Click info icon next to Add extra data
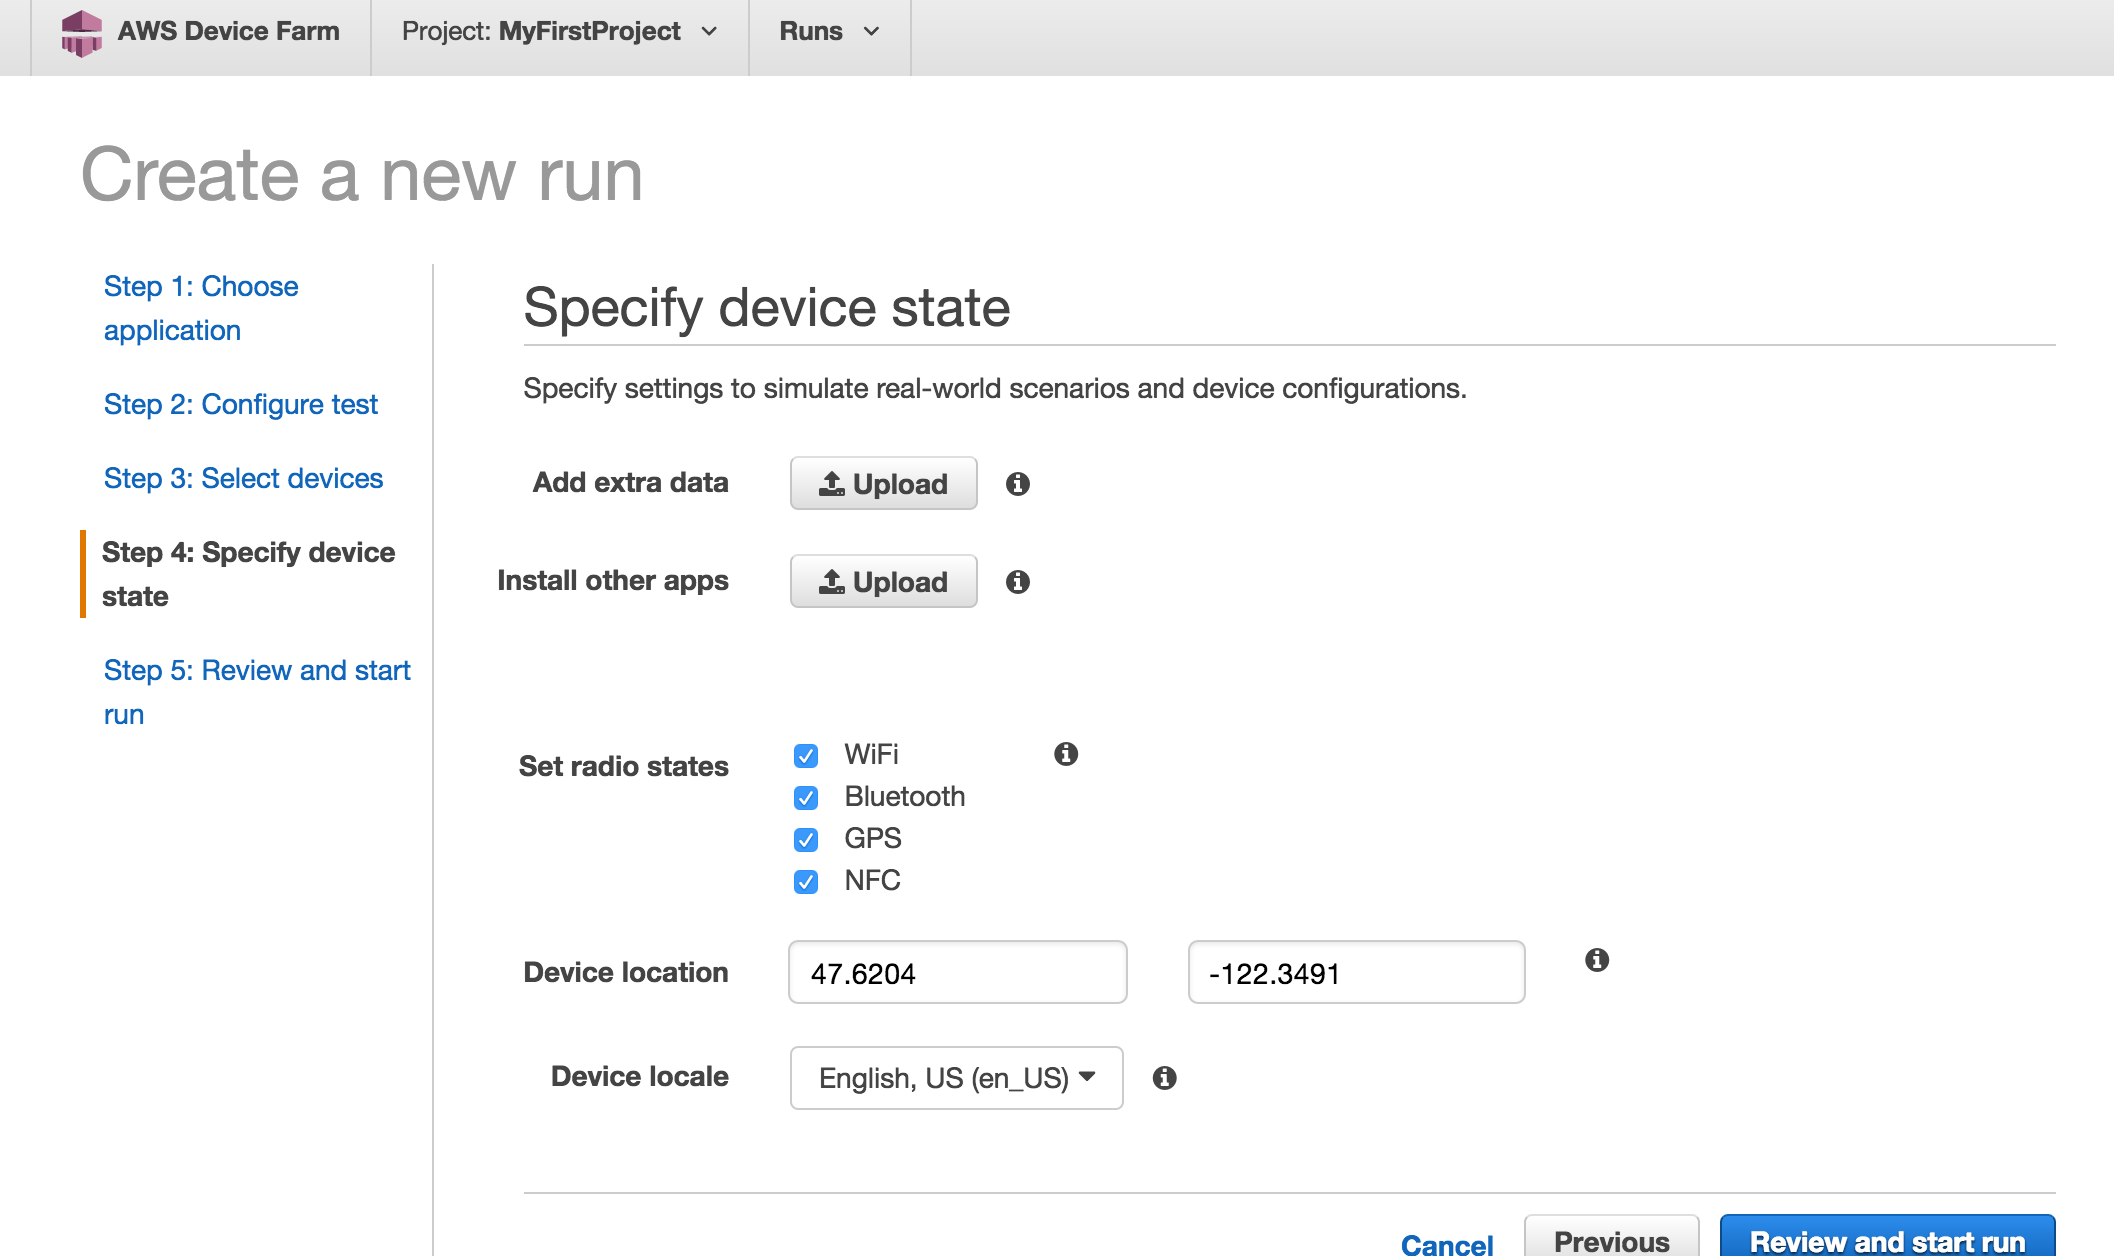This screenshot has height=1256, width=2114. tap(1017, 484)
